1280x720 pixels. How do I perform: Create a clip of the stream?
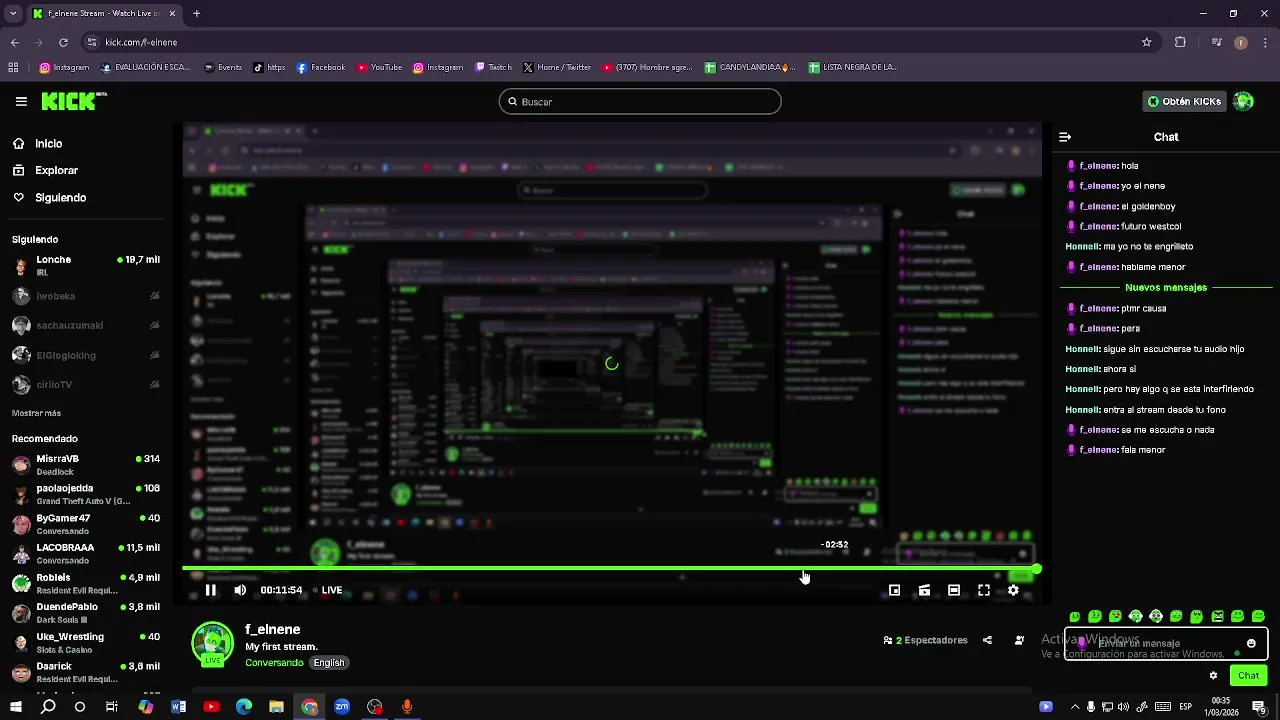tap(924, 590)
